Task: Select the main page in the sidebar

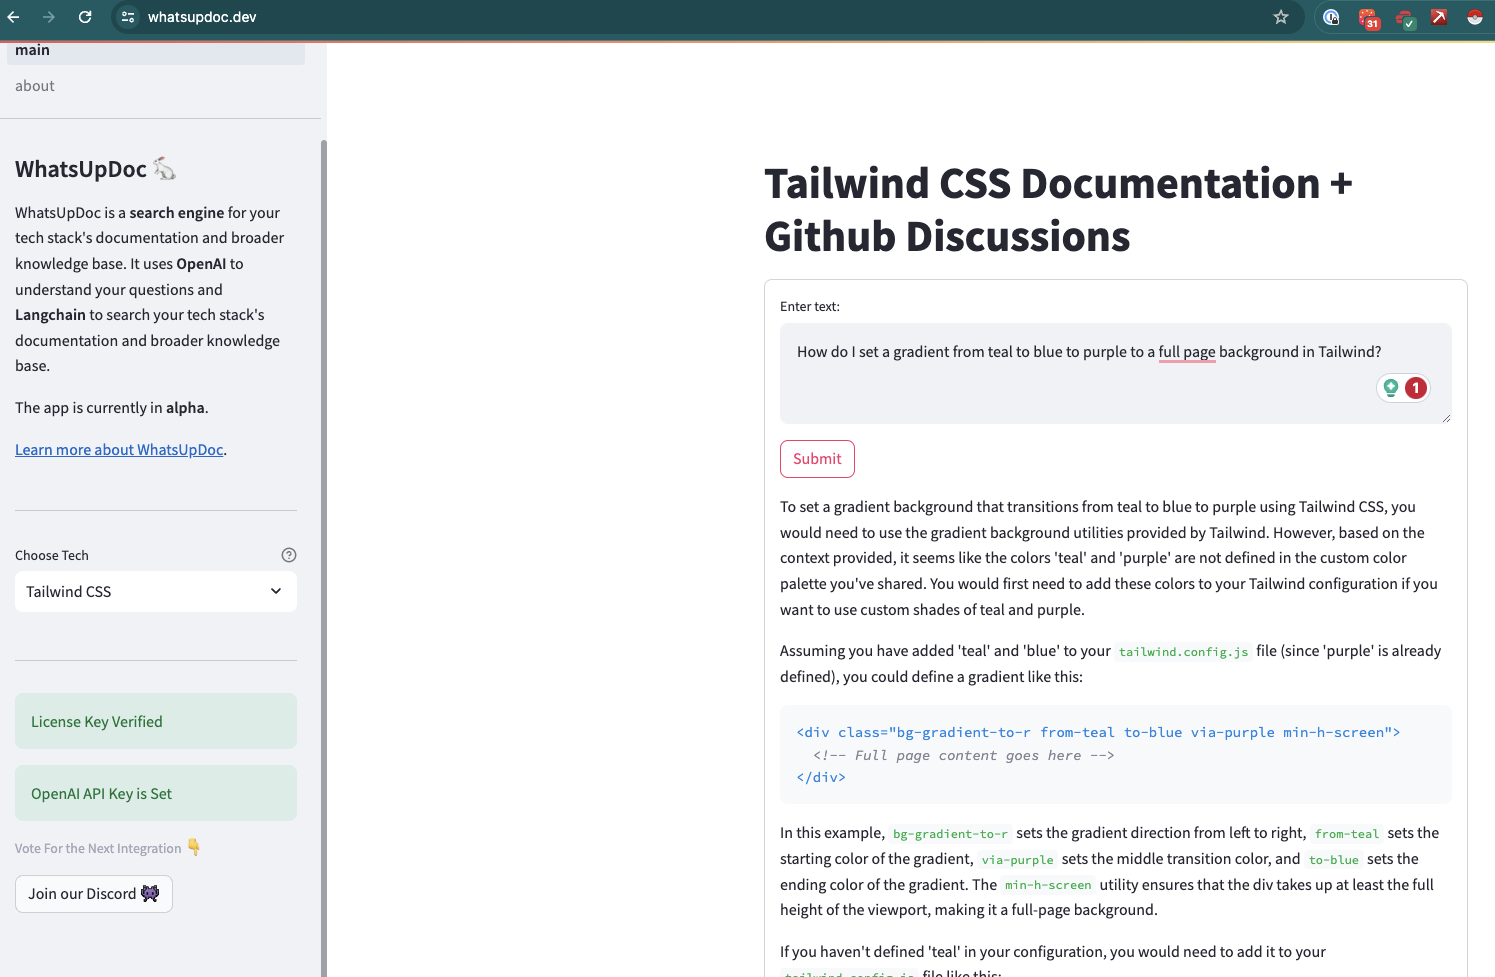Action: pyautogui.click(x=156, y=52)
